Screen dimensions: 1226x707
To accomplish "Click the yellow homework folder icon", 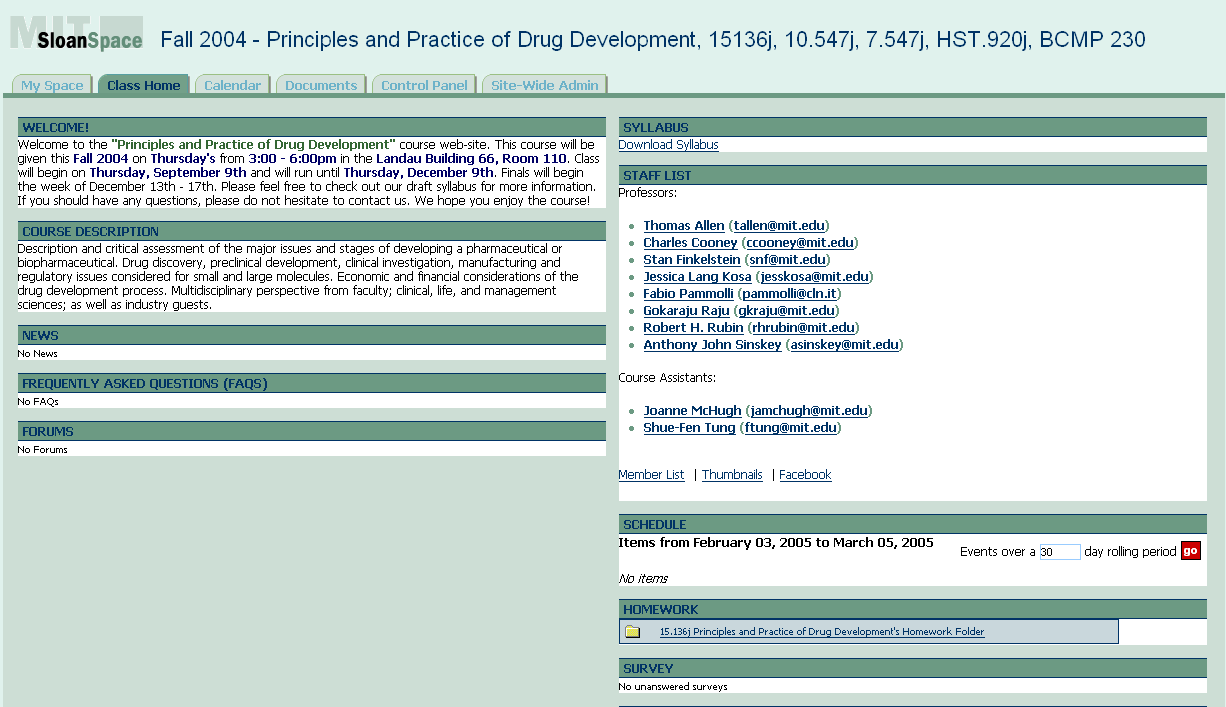I will pyautogui.click(x=633, y=632).
